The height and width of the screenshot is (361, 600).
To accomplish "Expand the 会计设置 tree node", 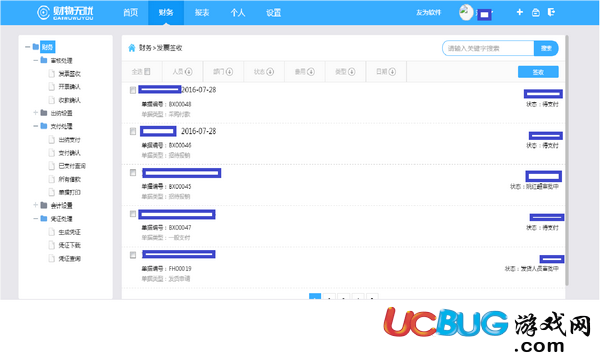I will point(36,205).
